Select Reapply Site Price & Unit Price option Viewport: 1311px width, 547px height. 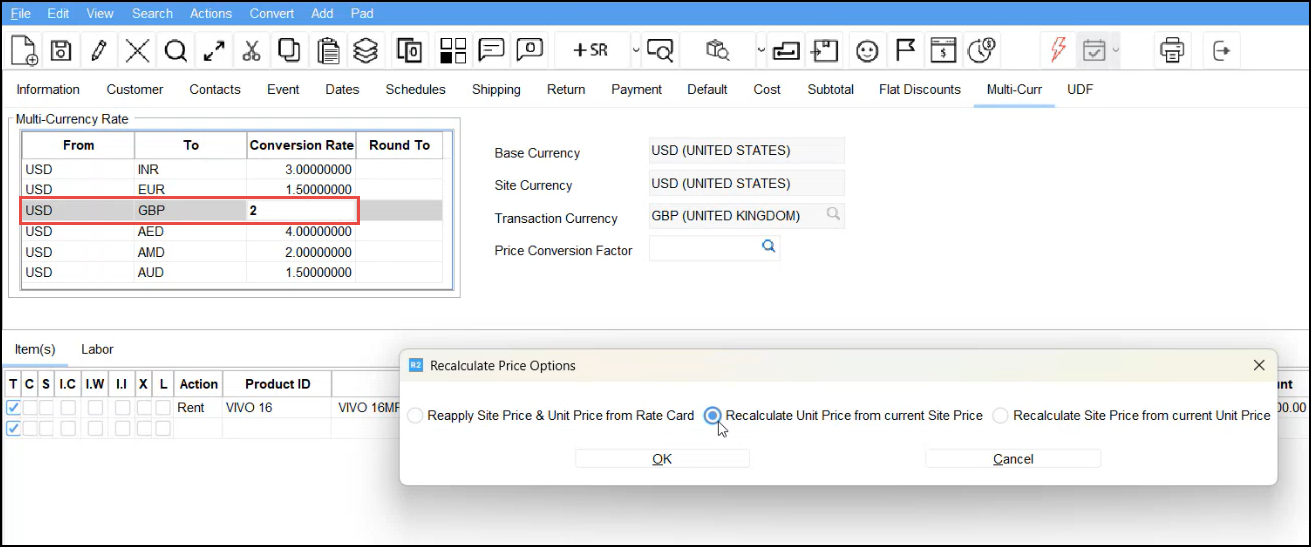tap(416, 416)
